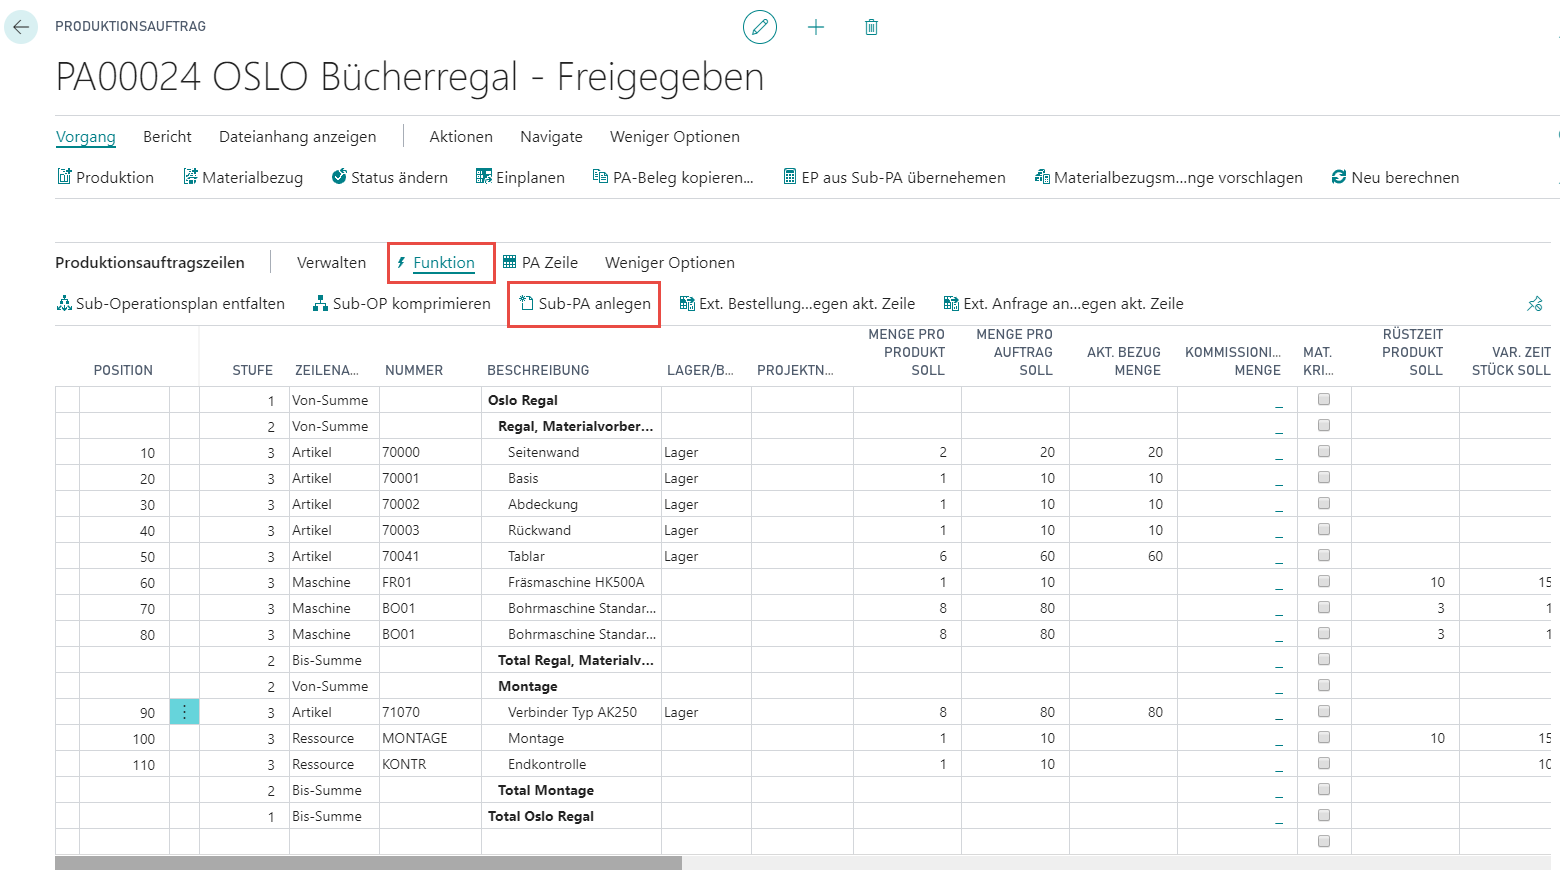The width and height of the screenshot is (1560, 878).
Task: Click the pencil edit icon
Action: pyautogui.click(x=760, y=27)
